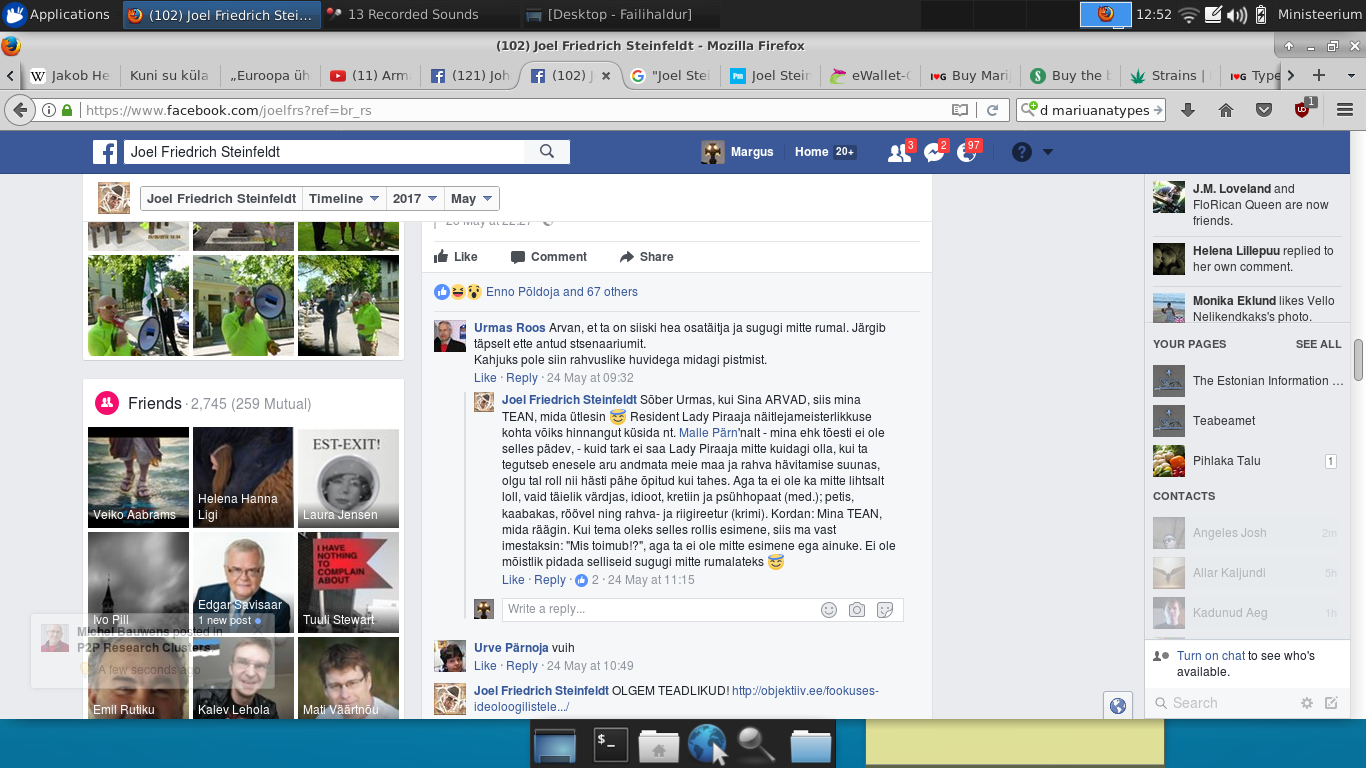
Task: Open Facebook notifications globe icon
Action: [x=967, y=152]
